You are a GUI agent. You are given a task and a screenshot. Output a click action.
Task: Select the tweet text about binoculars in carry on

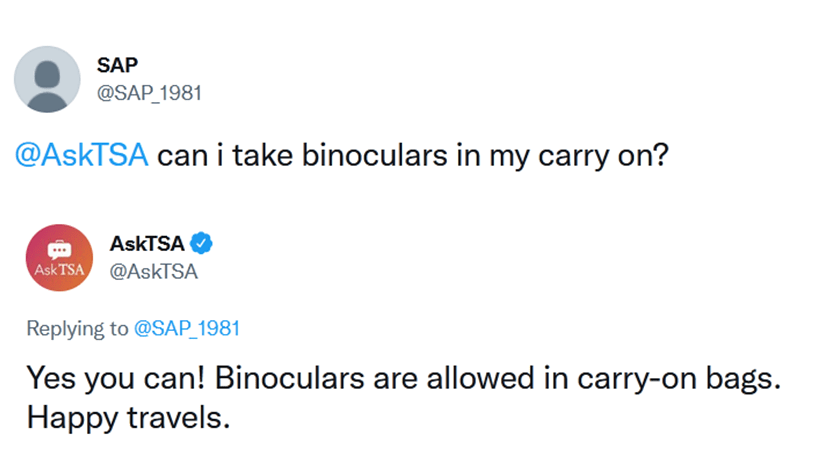coord(341,155)
